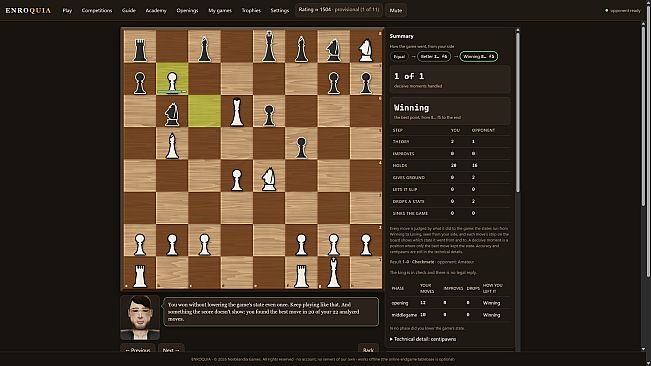Image resolution: width=651 pixels, height=366 pixels.
Task: Toggle the Mute button
Action: pyautogui.click(x=396, y=10)
